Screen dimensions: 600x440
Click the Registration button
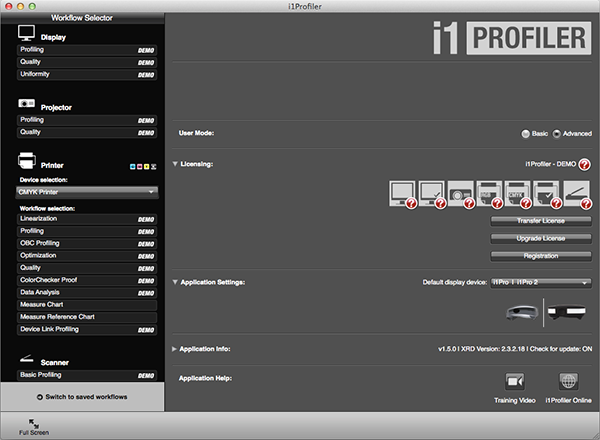(x=541, y=256)
